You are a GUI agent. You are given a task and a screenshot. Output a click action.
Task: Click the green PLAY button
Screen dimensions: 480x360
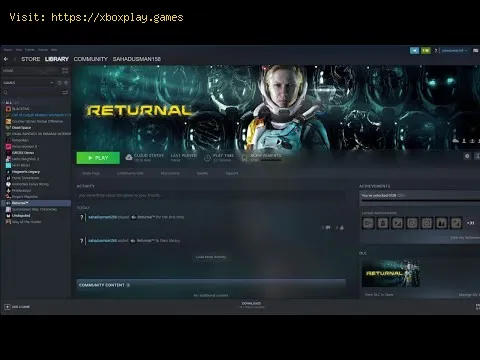point(98,158)
